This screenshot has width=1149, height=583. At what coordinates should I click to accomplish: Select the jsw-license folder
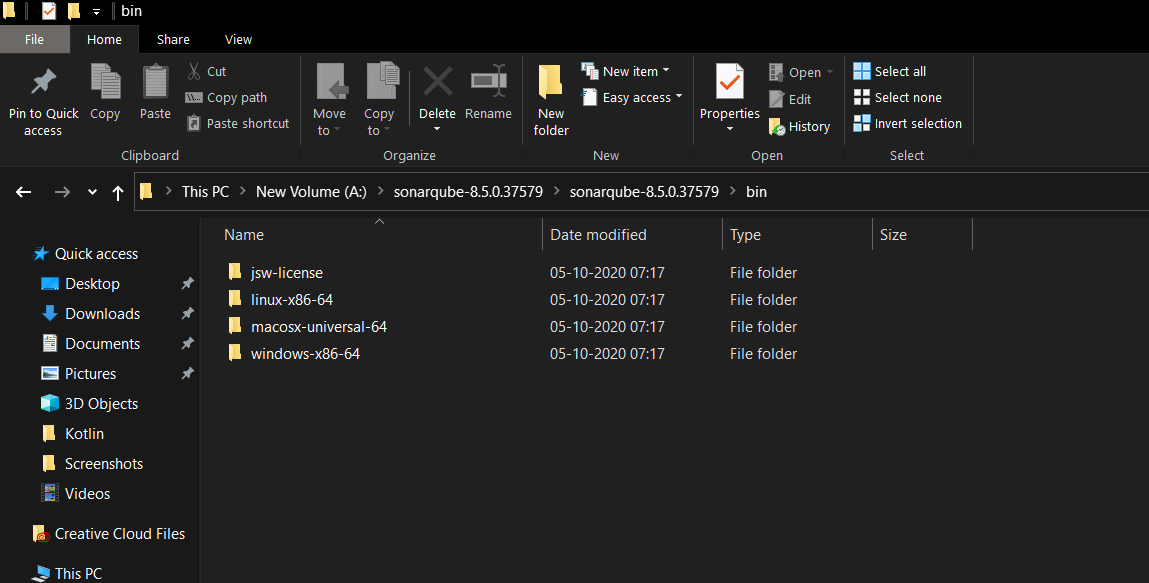pos(275,272)
